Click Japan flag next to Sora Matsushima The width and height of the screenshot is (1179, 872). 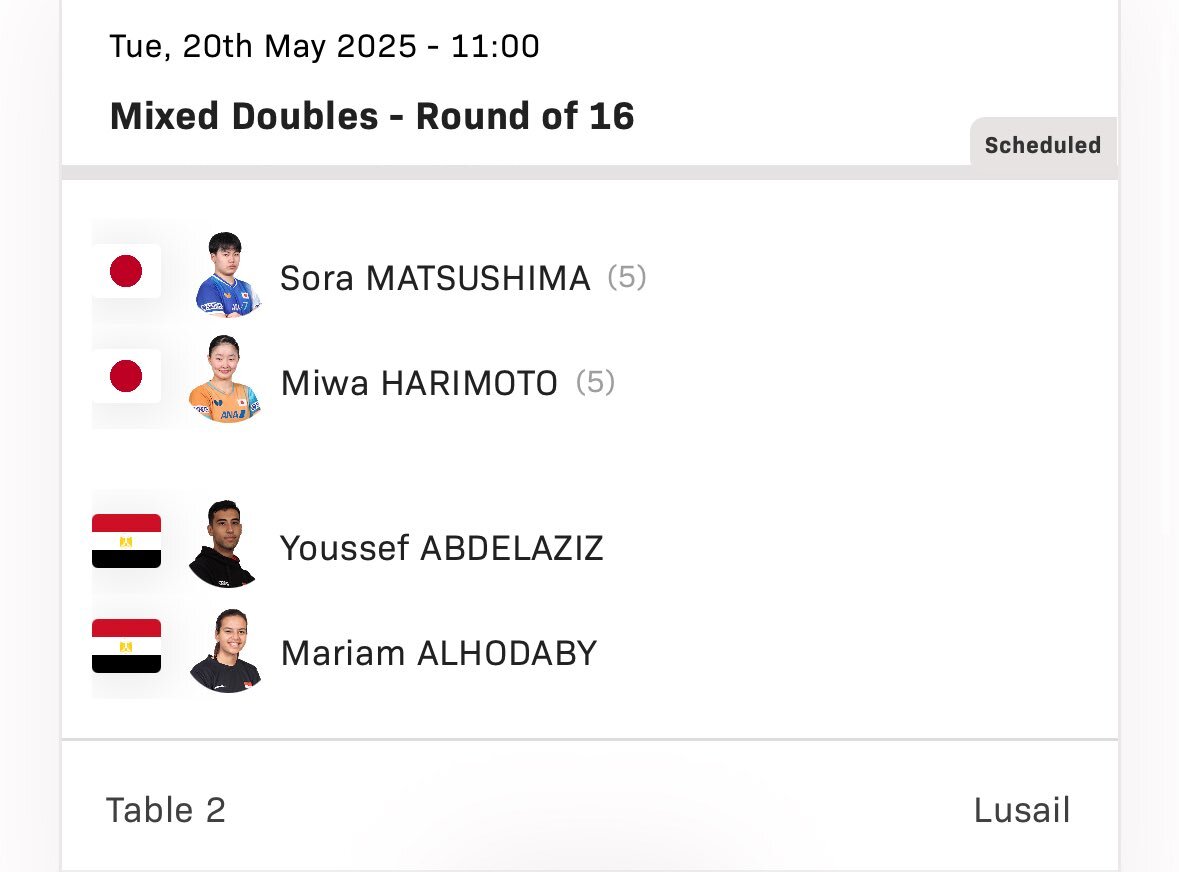(x=126, y=271)
